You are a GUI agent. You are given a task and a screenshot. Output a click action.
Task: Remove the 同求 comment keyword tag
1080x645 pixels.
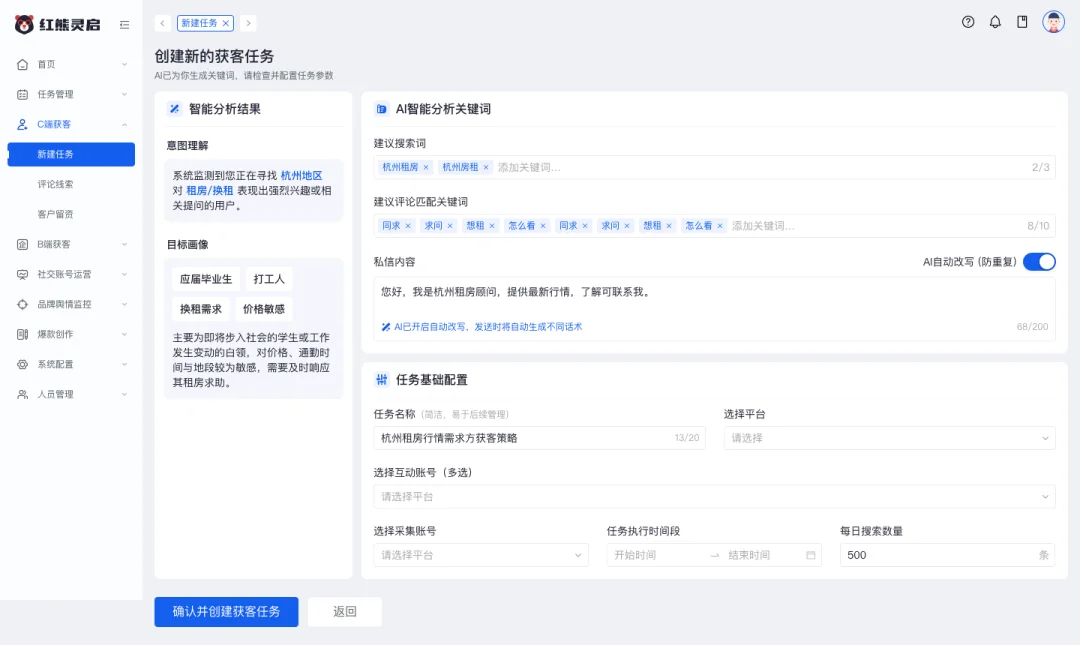(x=408, y=225)
